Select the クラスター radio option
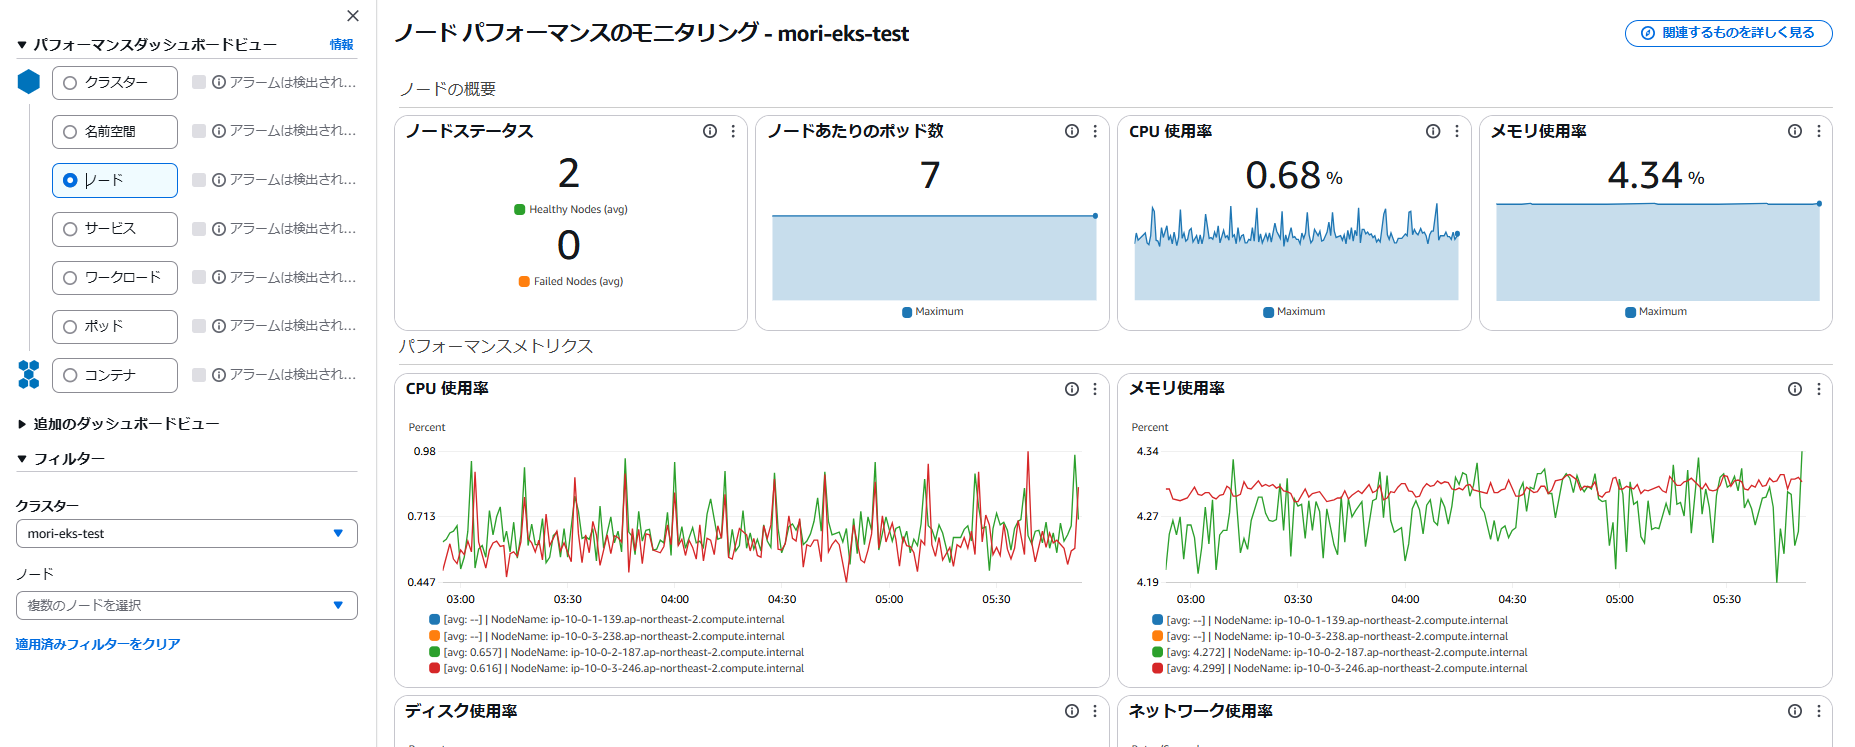The width and height of the screenshot is (1855, 747). click(x=70, y=83)
